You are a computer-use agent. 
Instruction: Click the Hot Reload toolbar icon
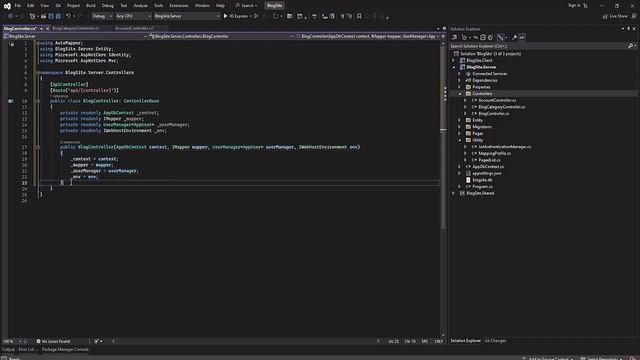[275, 16]
